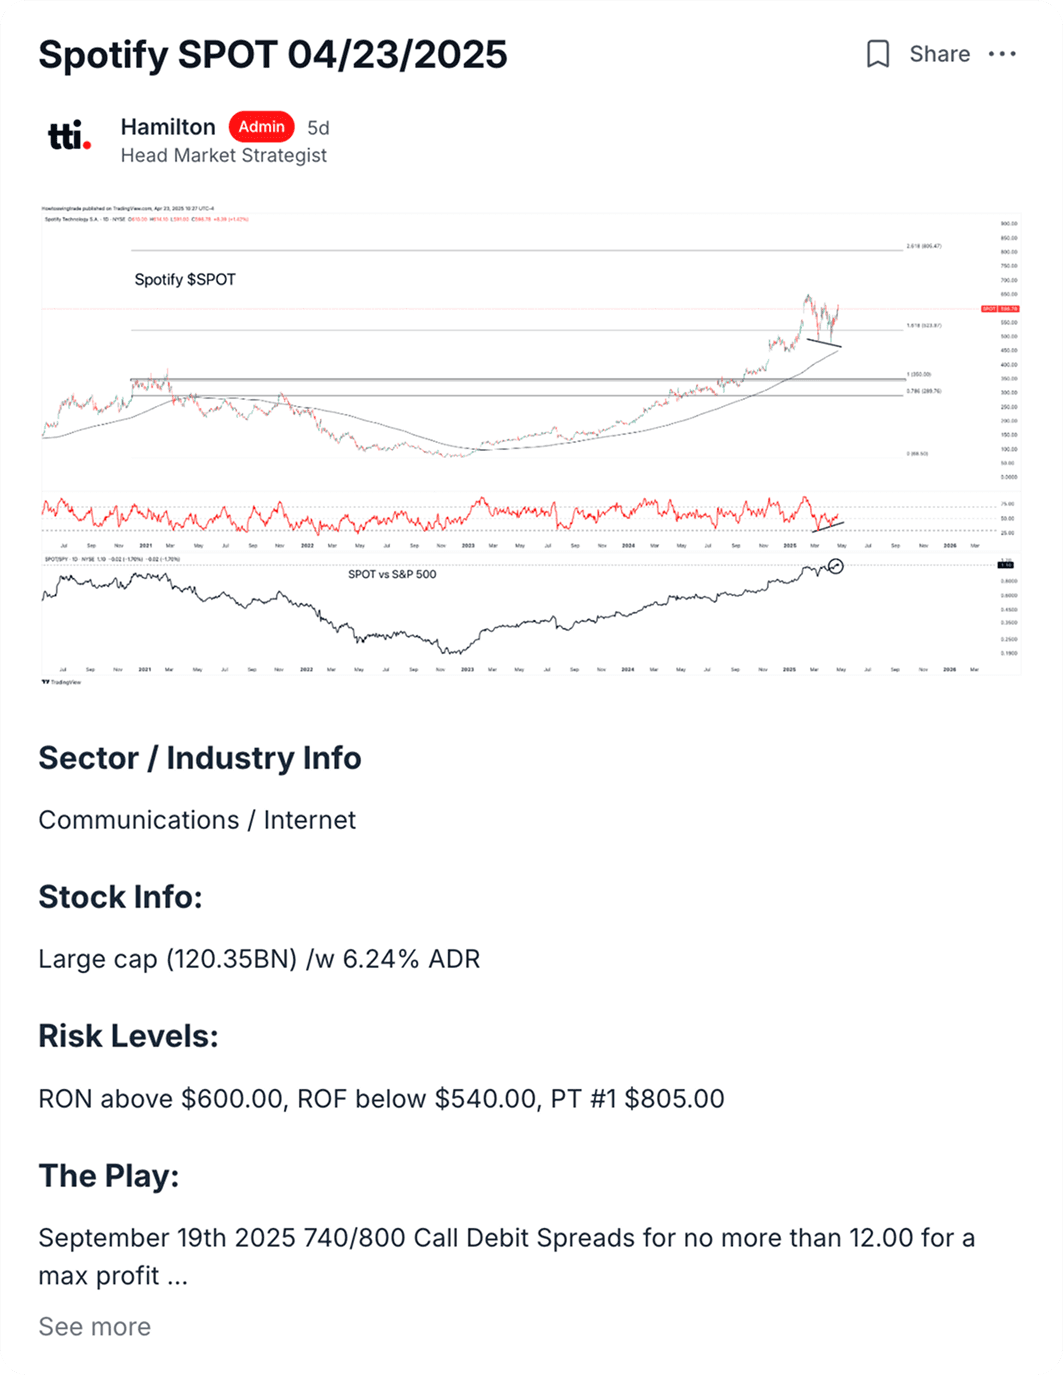Open the three-dot more options menu
The width and height of the screenshot is (1063, 1375).
pyautogui.click(x=1002, y=54)
